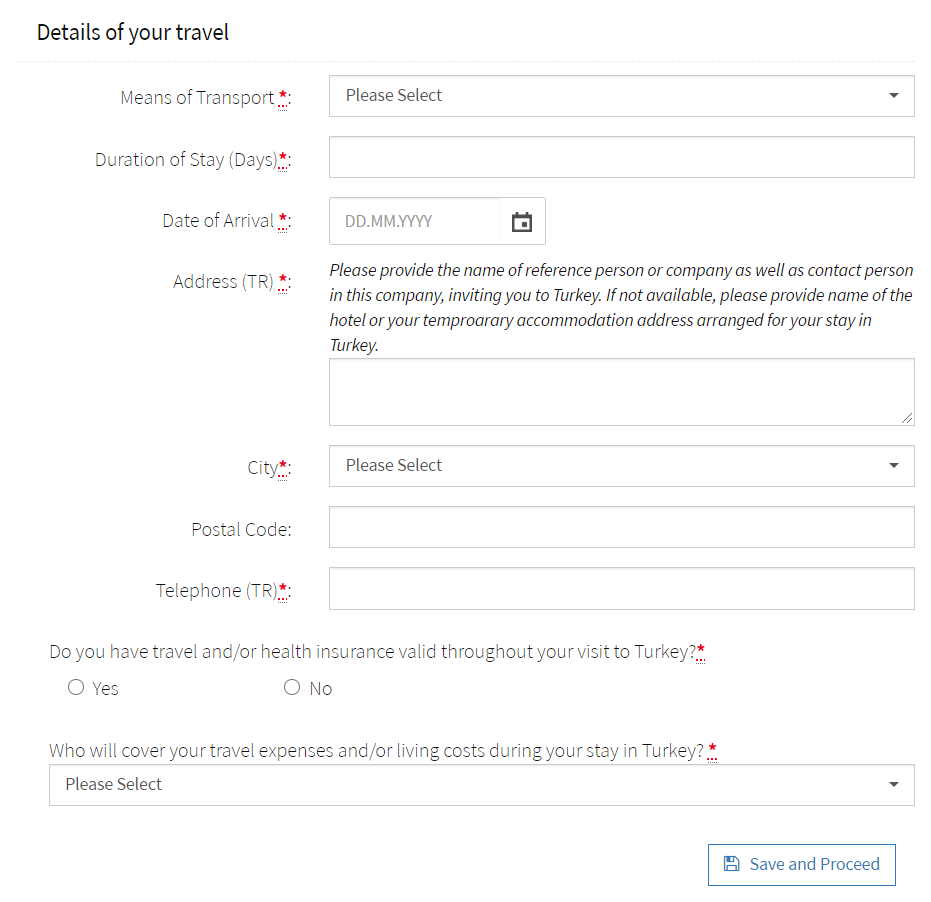Click the Address box resize handle
The height and width of the screenshot is (902, 931).
tap(906, 418)
